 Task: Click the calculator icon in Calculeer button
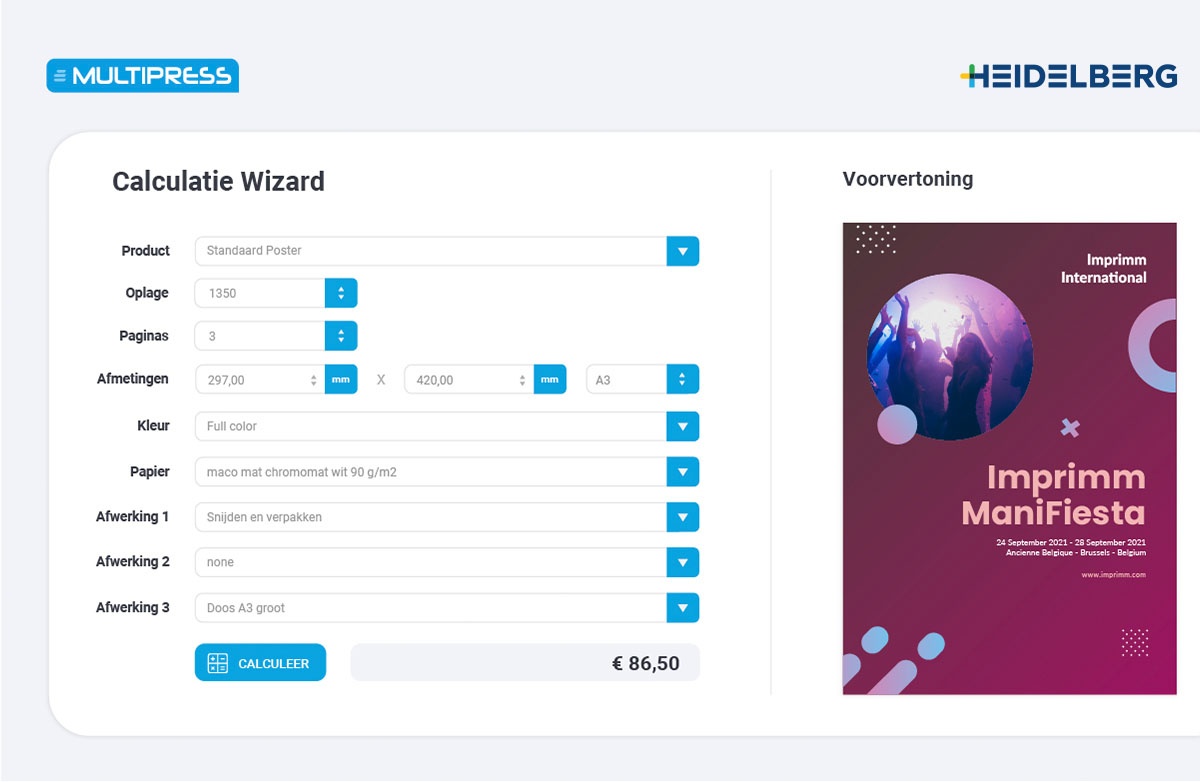(x=217, y=663)
